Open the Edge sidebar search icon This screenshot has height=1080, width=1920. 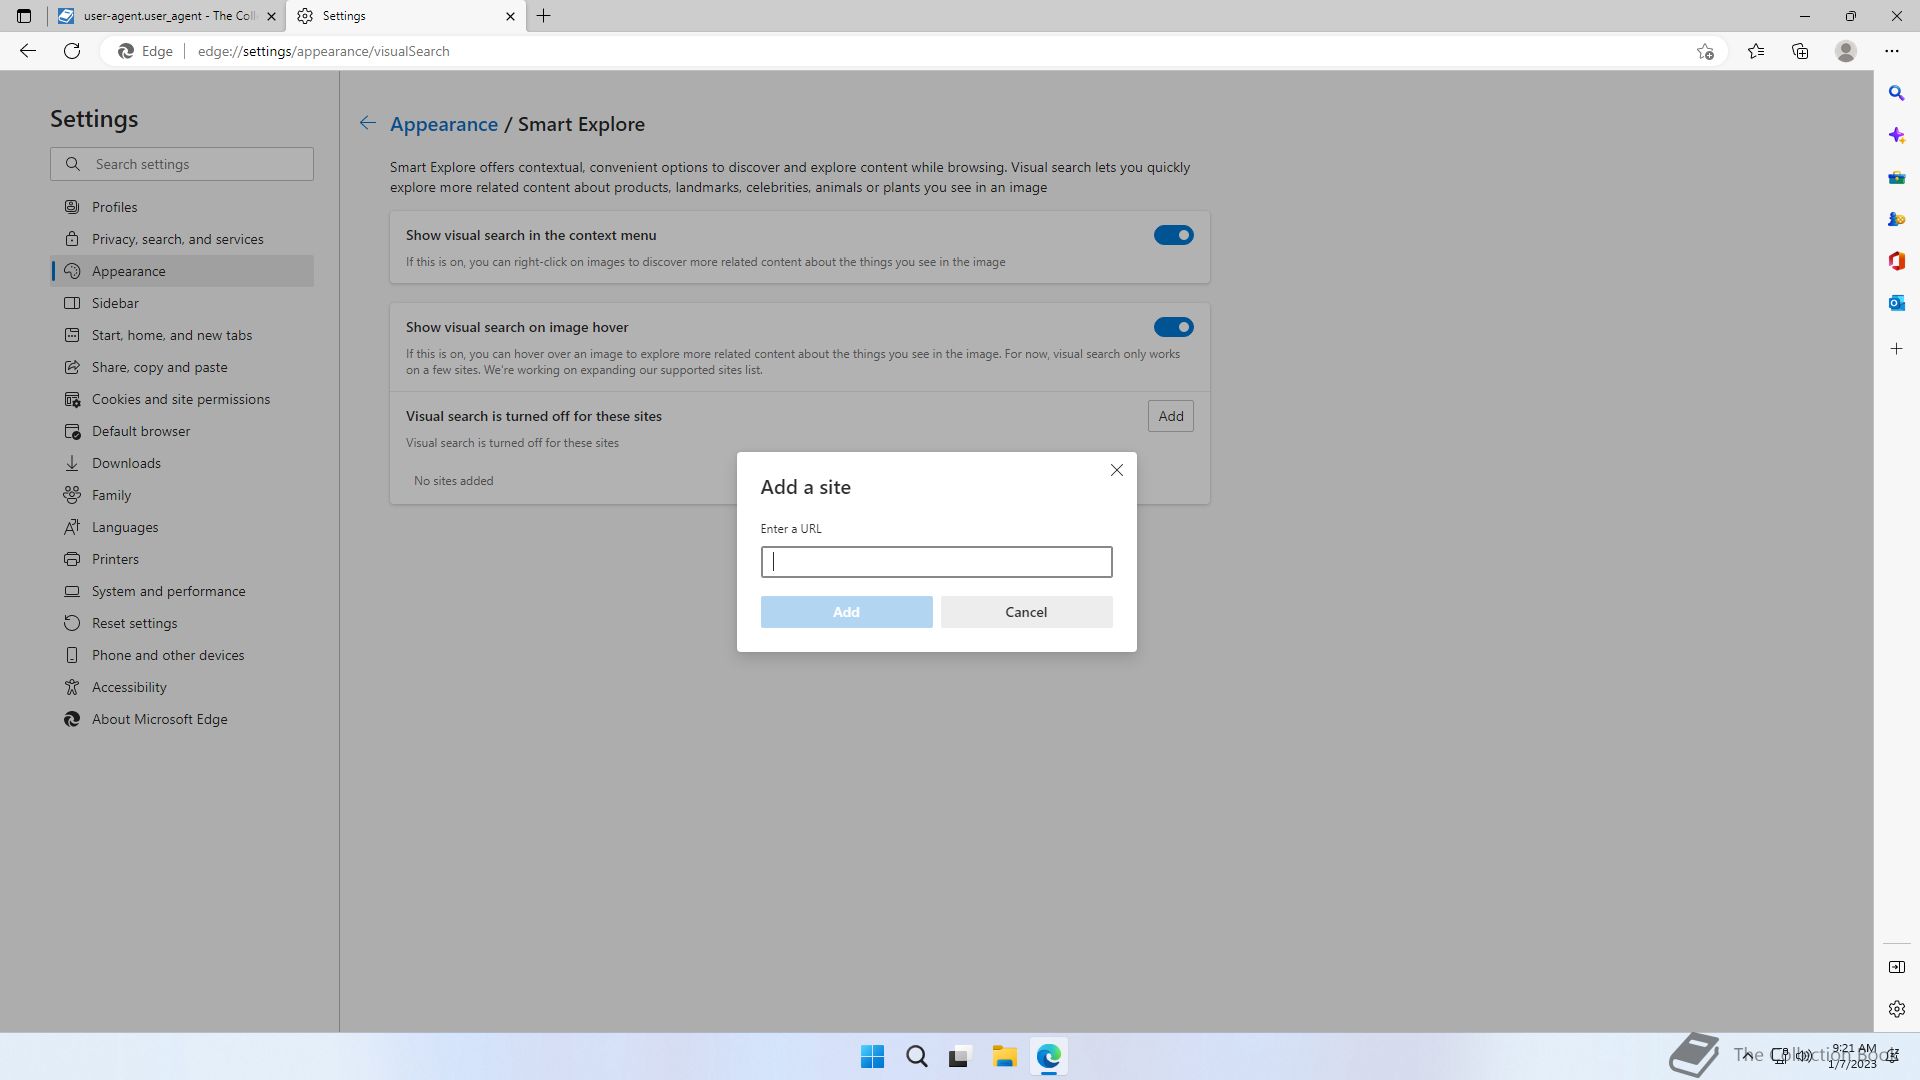pos(1896,93)
